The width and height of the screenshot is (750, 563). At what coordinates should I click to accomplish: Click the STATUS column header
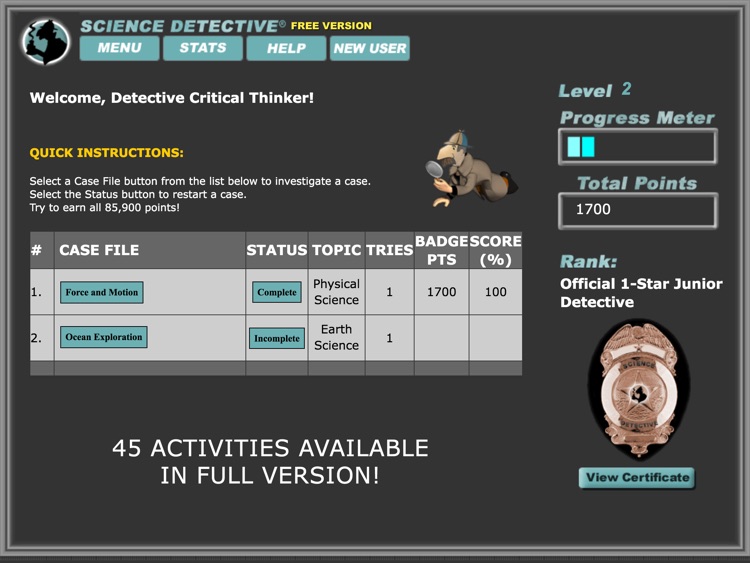(276, 250)
